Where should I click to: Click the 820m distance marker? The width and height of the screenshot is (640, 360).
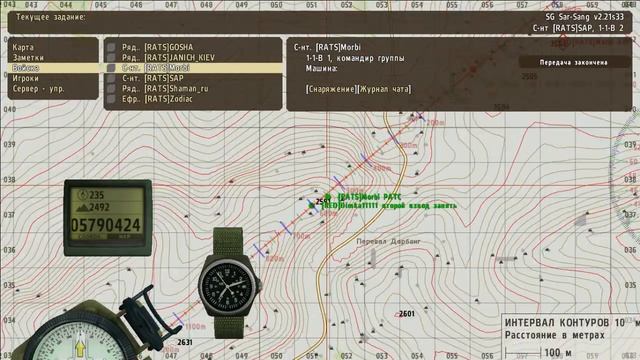point(274,259)
